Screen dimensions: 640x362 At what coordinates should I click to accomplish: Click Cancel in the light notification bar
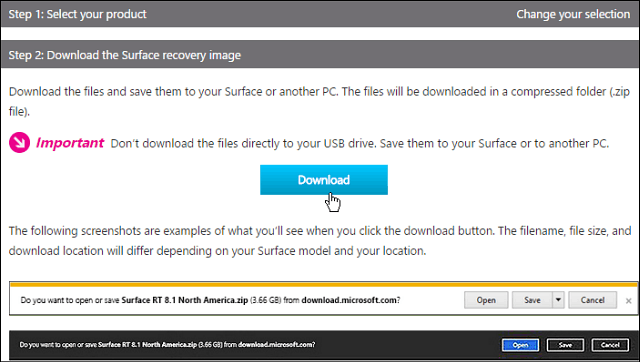point(592,300)
